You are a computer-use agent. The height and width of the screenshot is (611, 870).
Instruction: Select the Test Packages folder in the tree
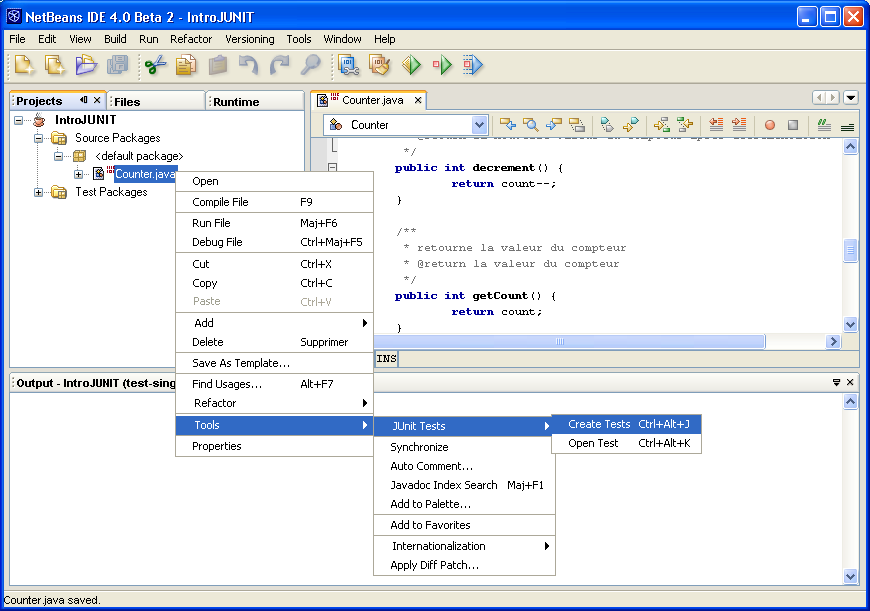[x=111, y=192]
